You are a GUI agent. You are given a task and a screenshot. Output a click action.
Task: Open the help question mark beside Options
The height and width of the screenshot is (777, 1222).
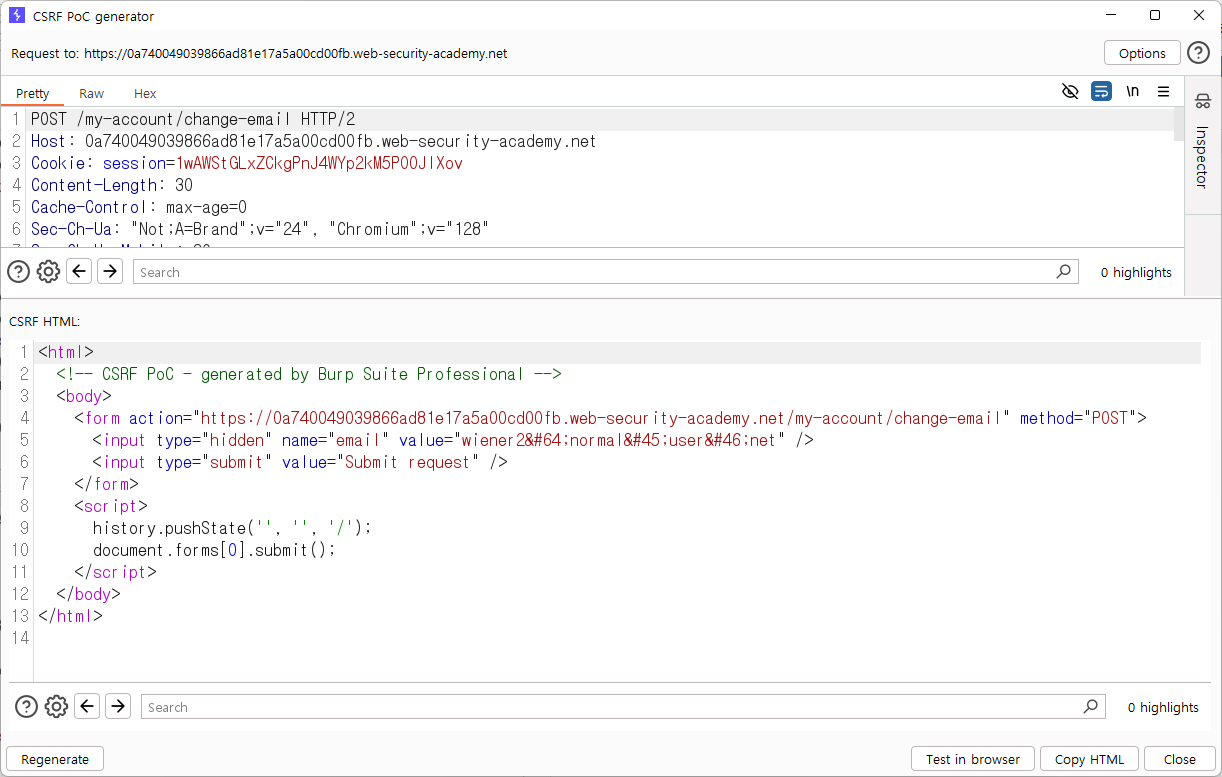1198,53
